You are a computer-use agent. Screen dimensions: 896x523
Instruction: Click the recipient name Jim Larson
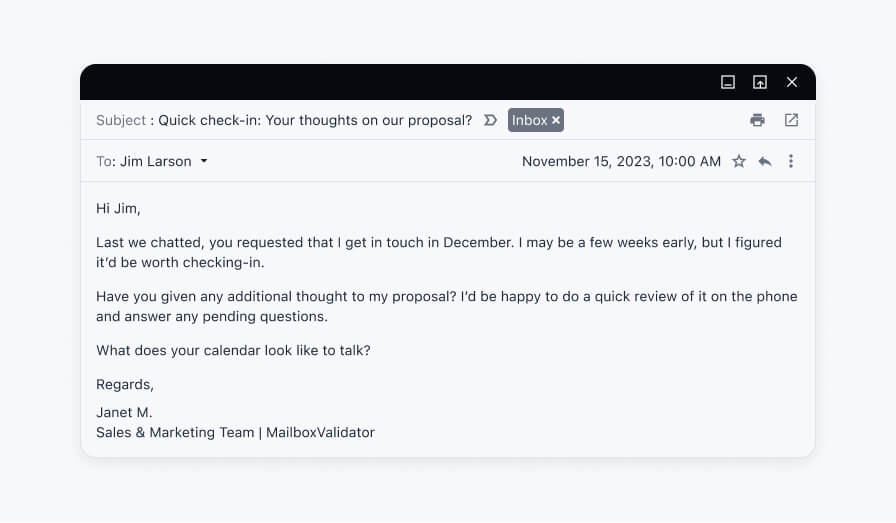point(155,161)
